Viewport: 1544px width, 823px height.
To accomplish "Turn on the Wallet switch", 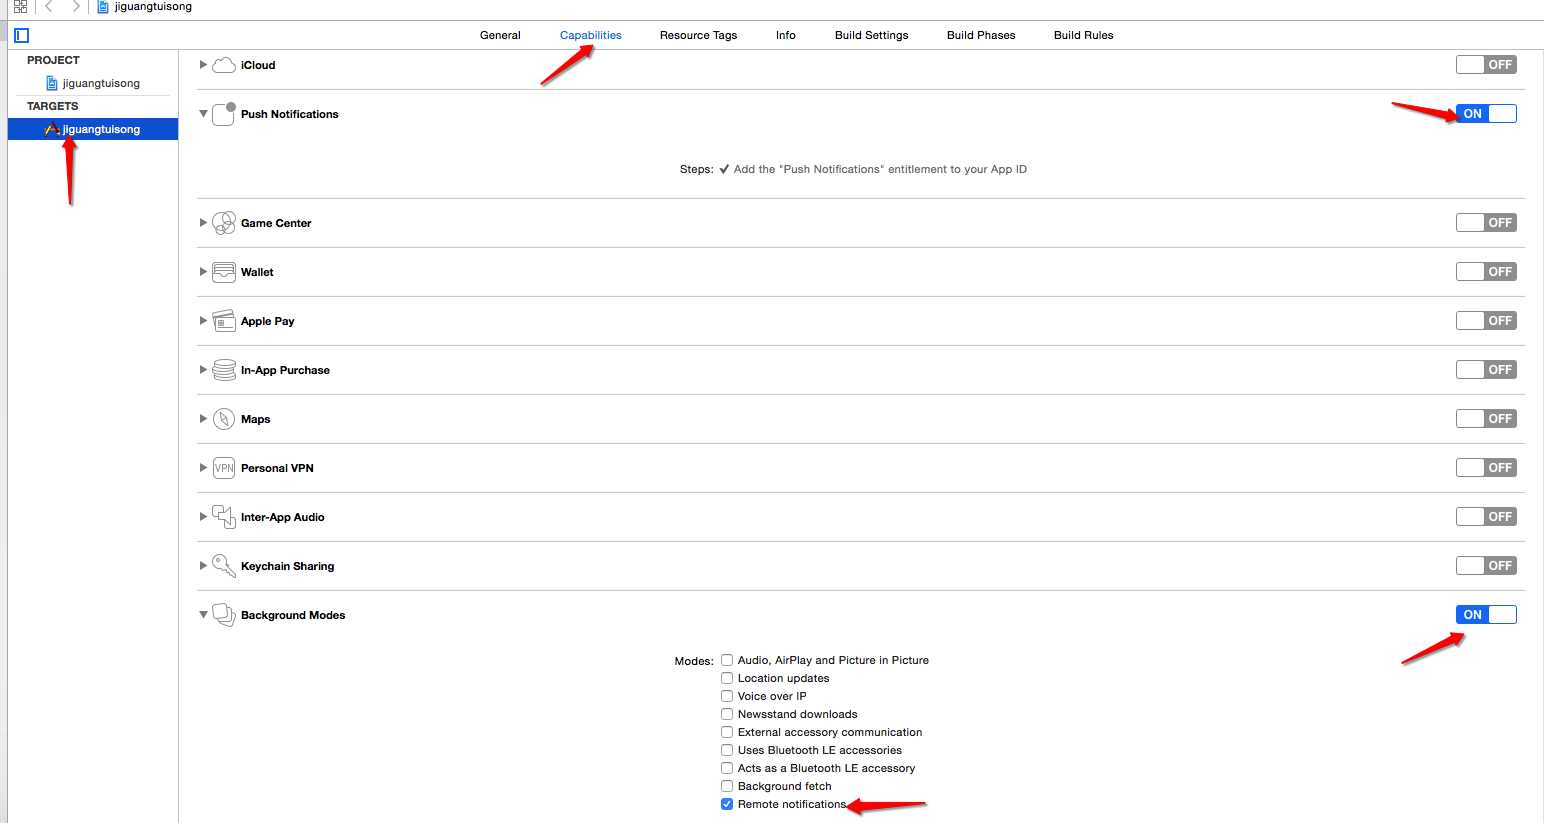I will coord(1486,272).
